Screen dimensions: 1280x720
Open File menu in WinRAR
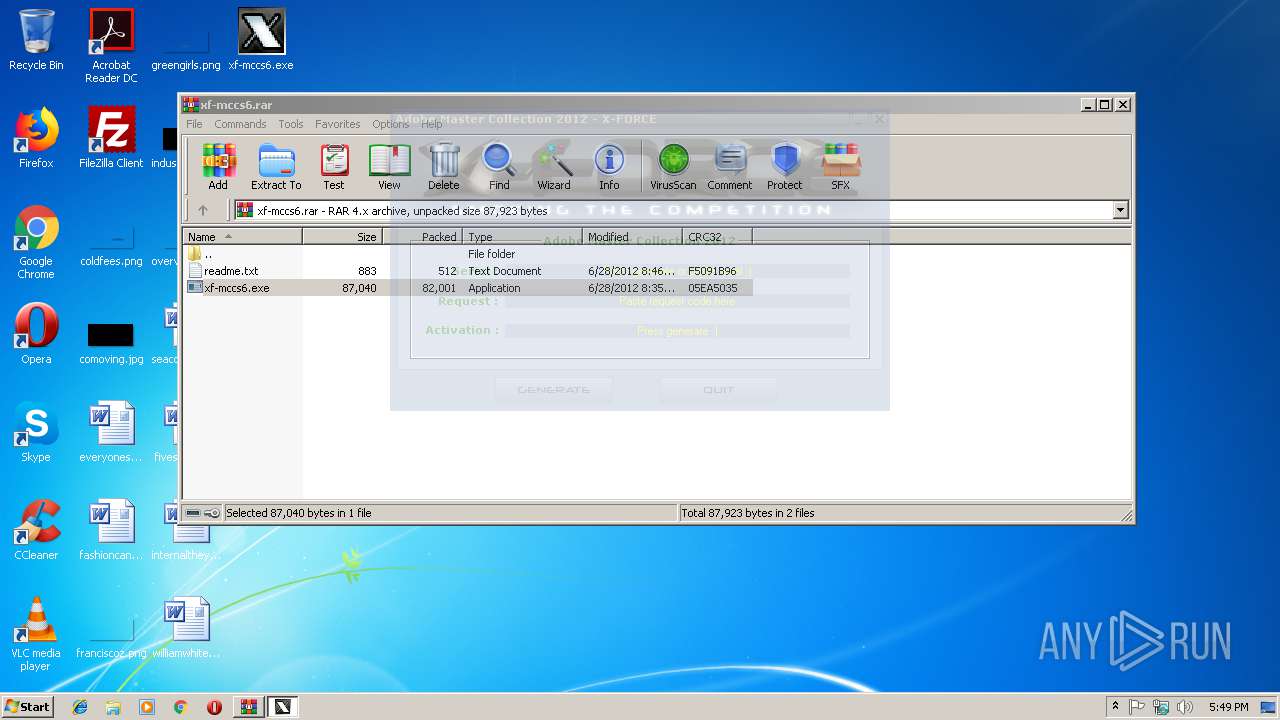point(194,124)
